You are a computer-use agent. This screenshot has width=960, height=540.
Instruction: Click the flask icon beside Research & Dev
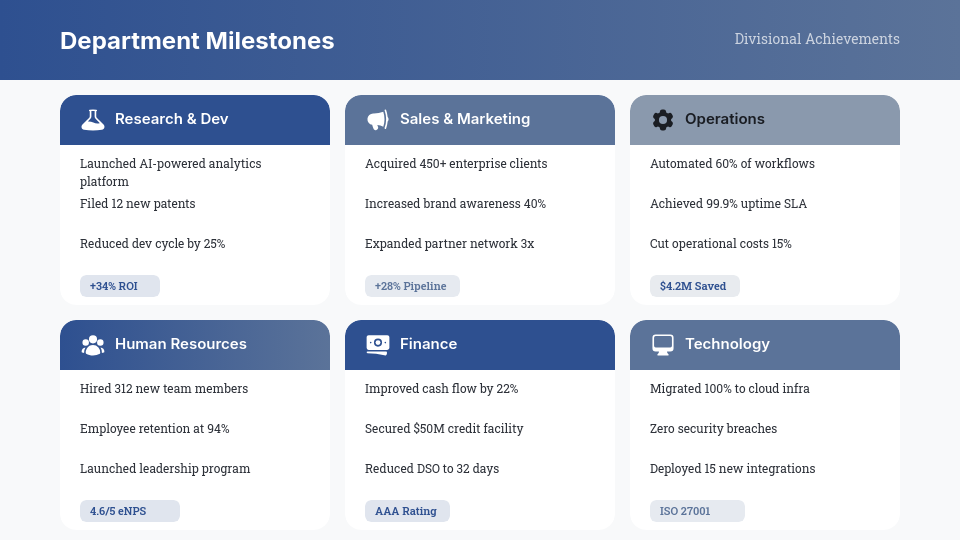tap(93, 120)
